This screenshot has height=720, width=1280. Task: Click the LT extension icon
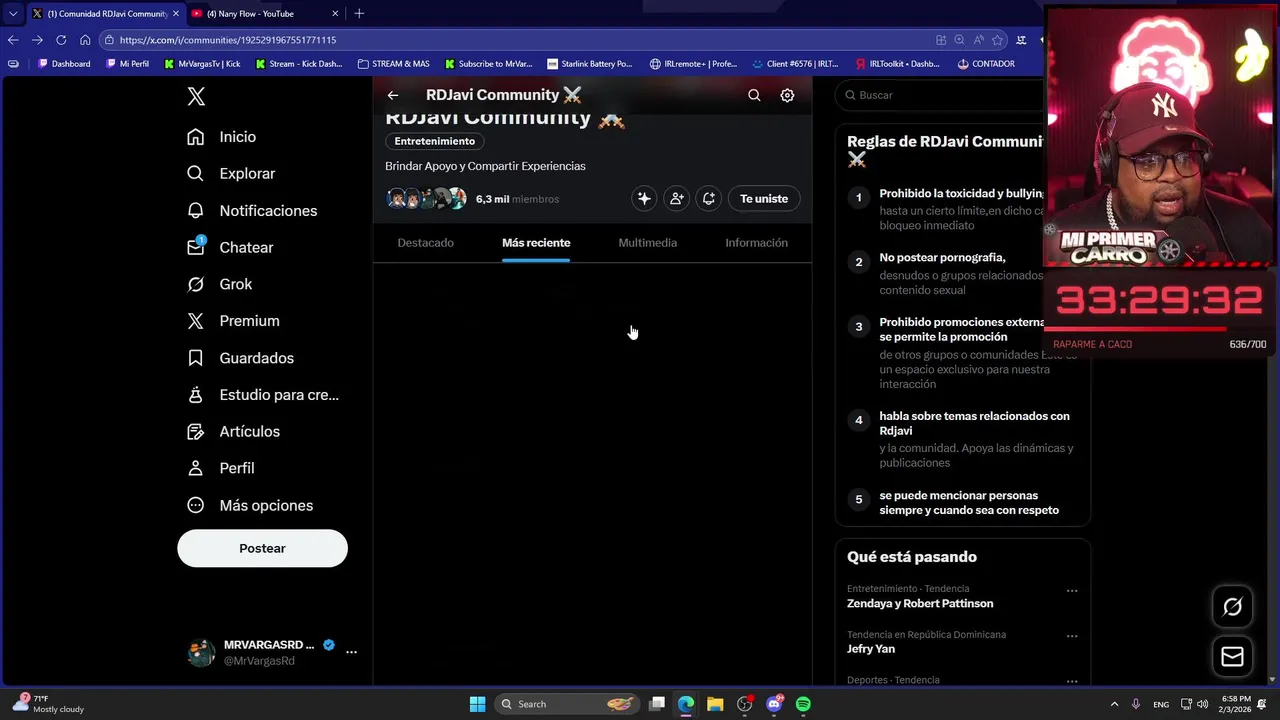tap(1021, 40)
